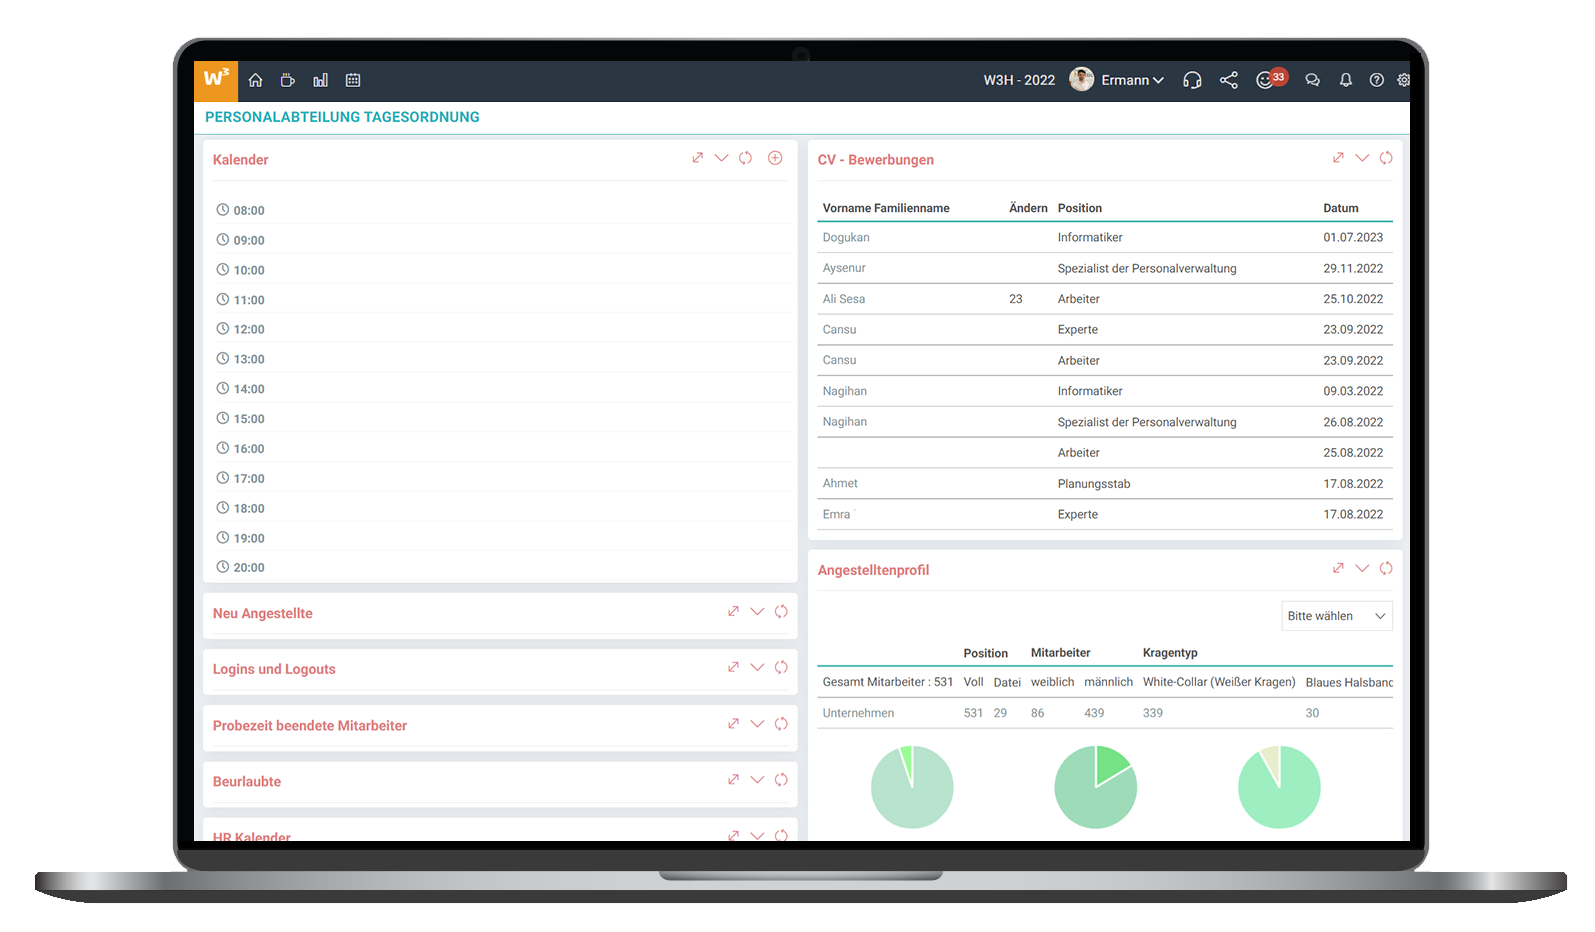The image size is (1595, 932).
Task: Click the calendar icon in top bar
Action: pos(353,80)
